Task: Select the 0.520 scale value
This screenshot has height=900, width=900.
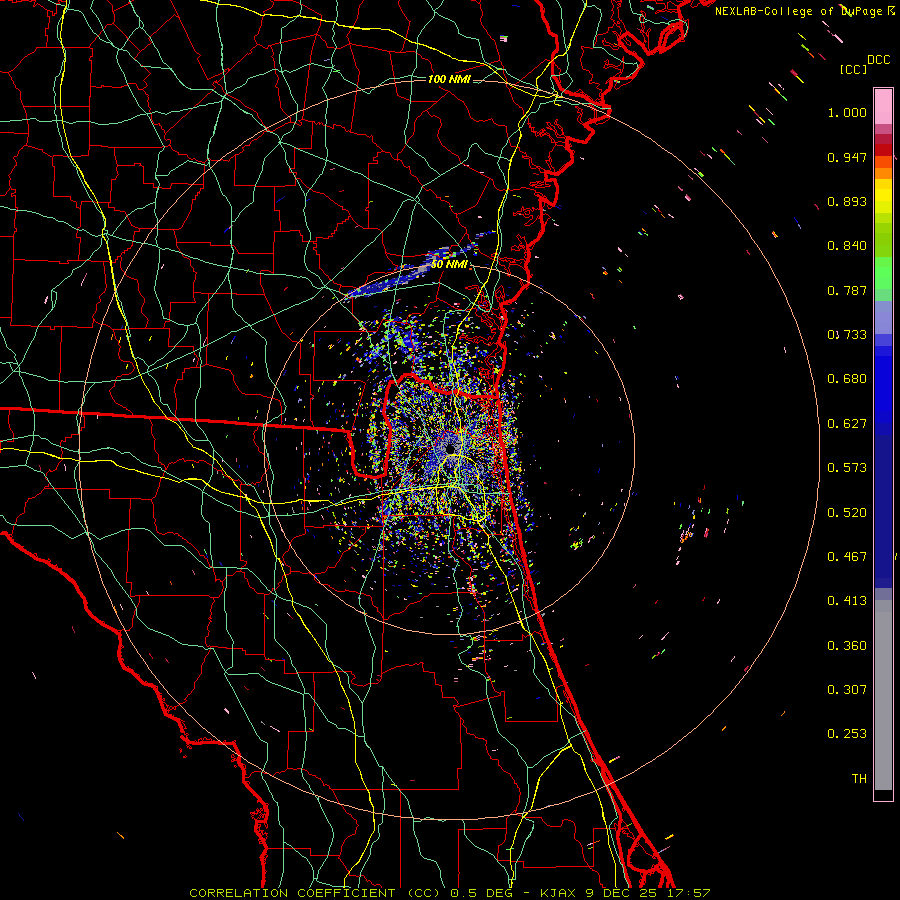Action: click(847, 513)
